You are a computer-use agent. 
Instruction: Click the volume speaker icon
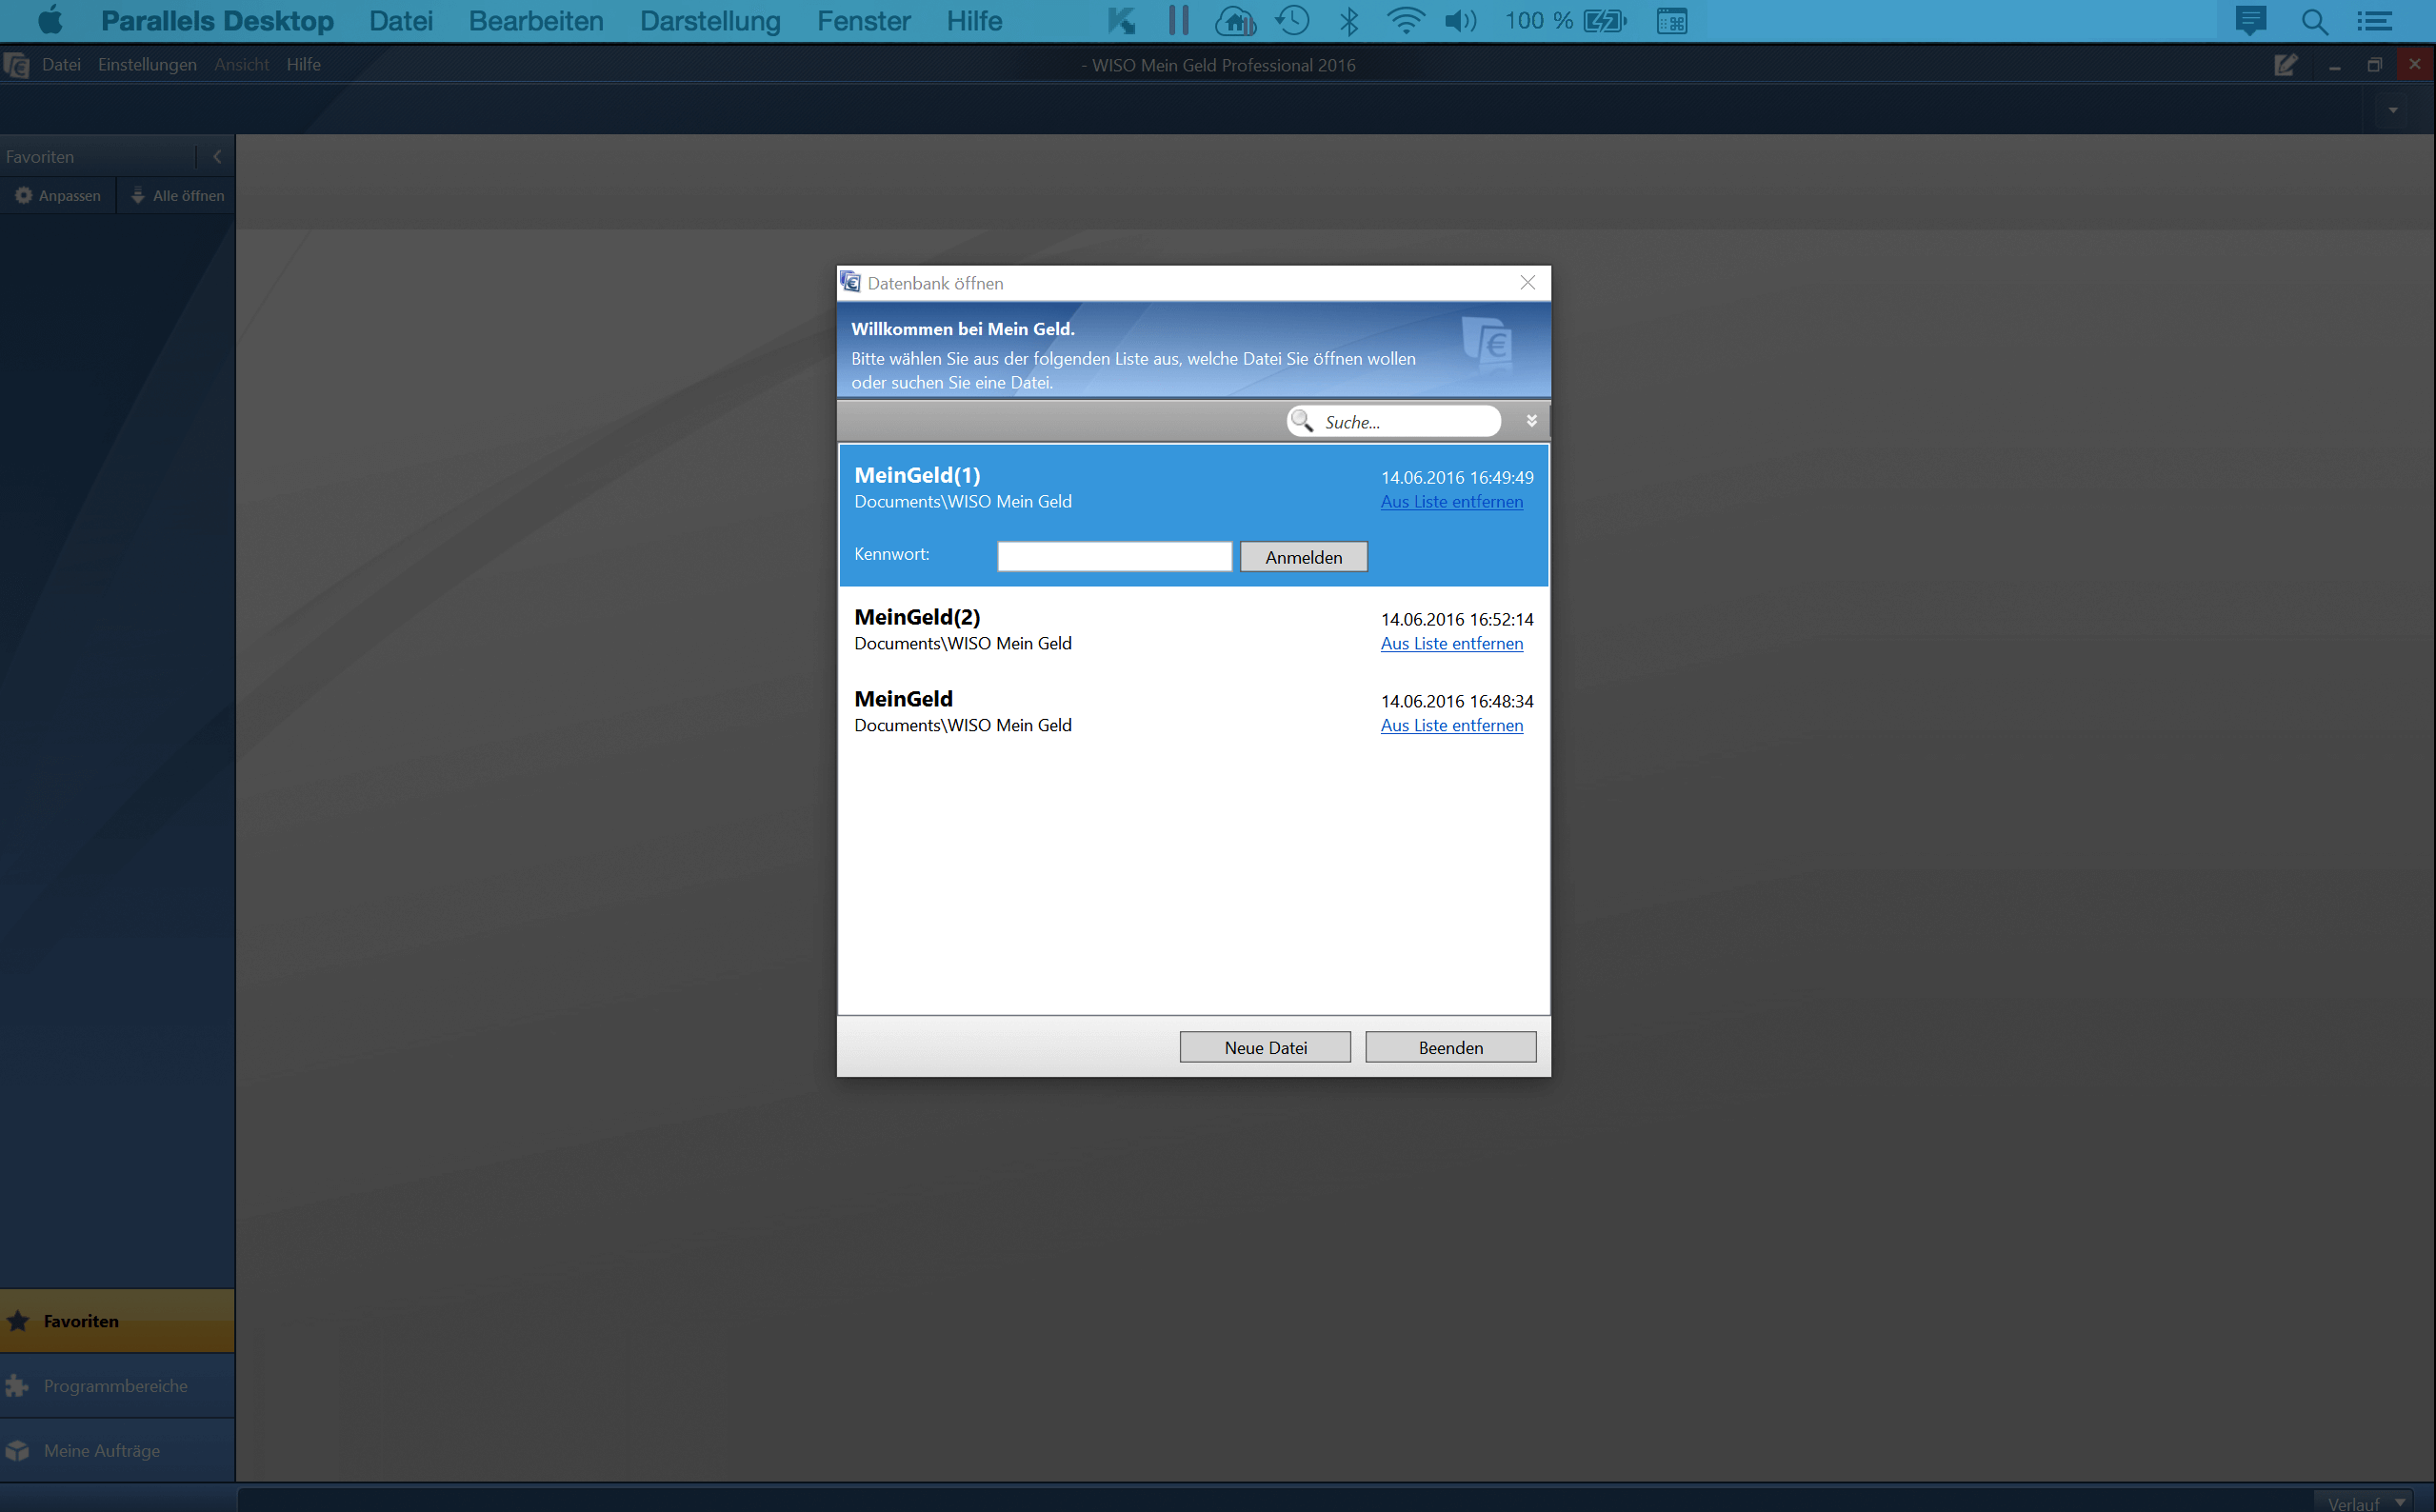click(1460, 21)
